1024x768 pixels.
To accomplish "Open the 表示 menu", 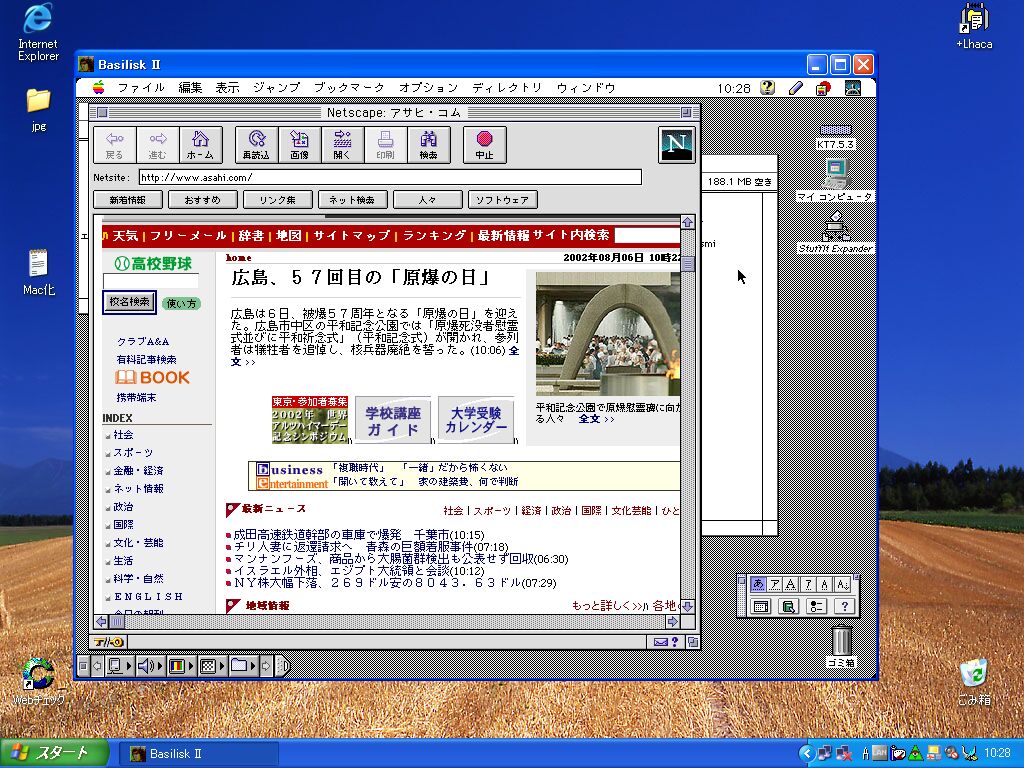I will point(228,88).
